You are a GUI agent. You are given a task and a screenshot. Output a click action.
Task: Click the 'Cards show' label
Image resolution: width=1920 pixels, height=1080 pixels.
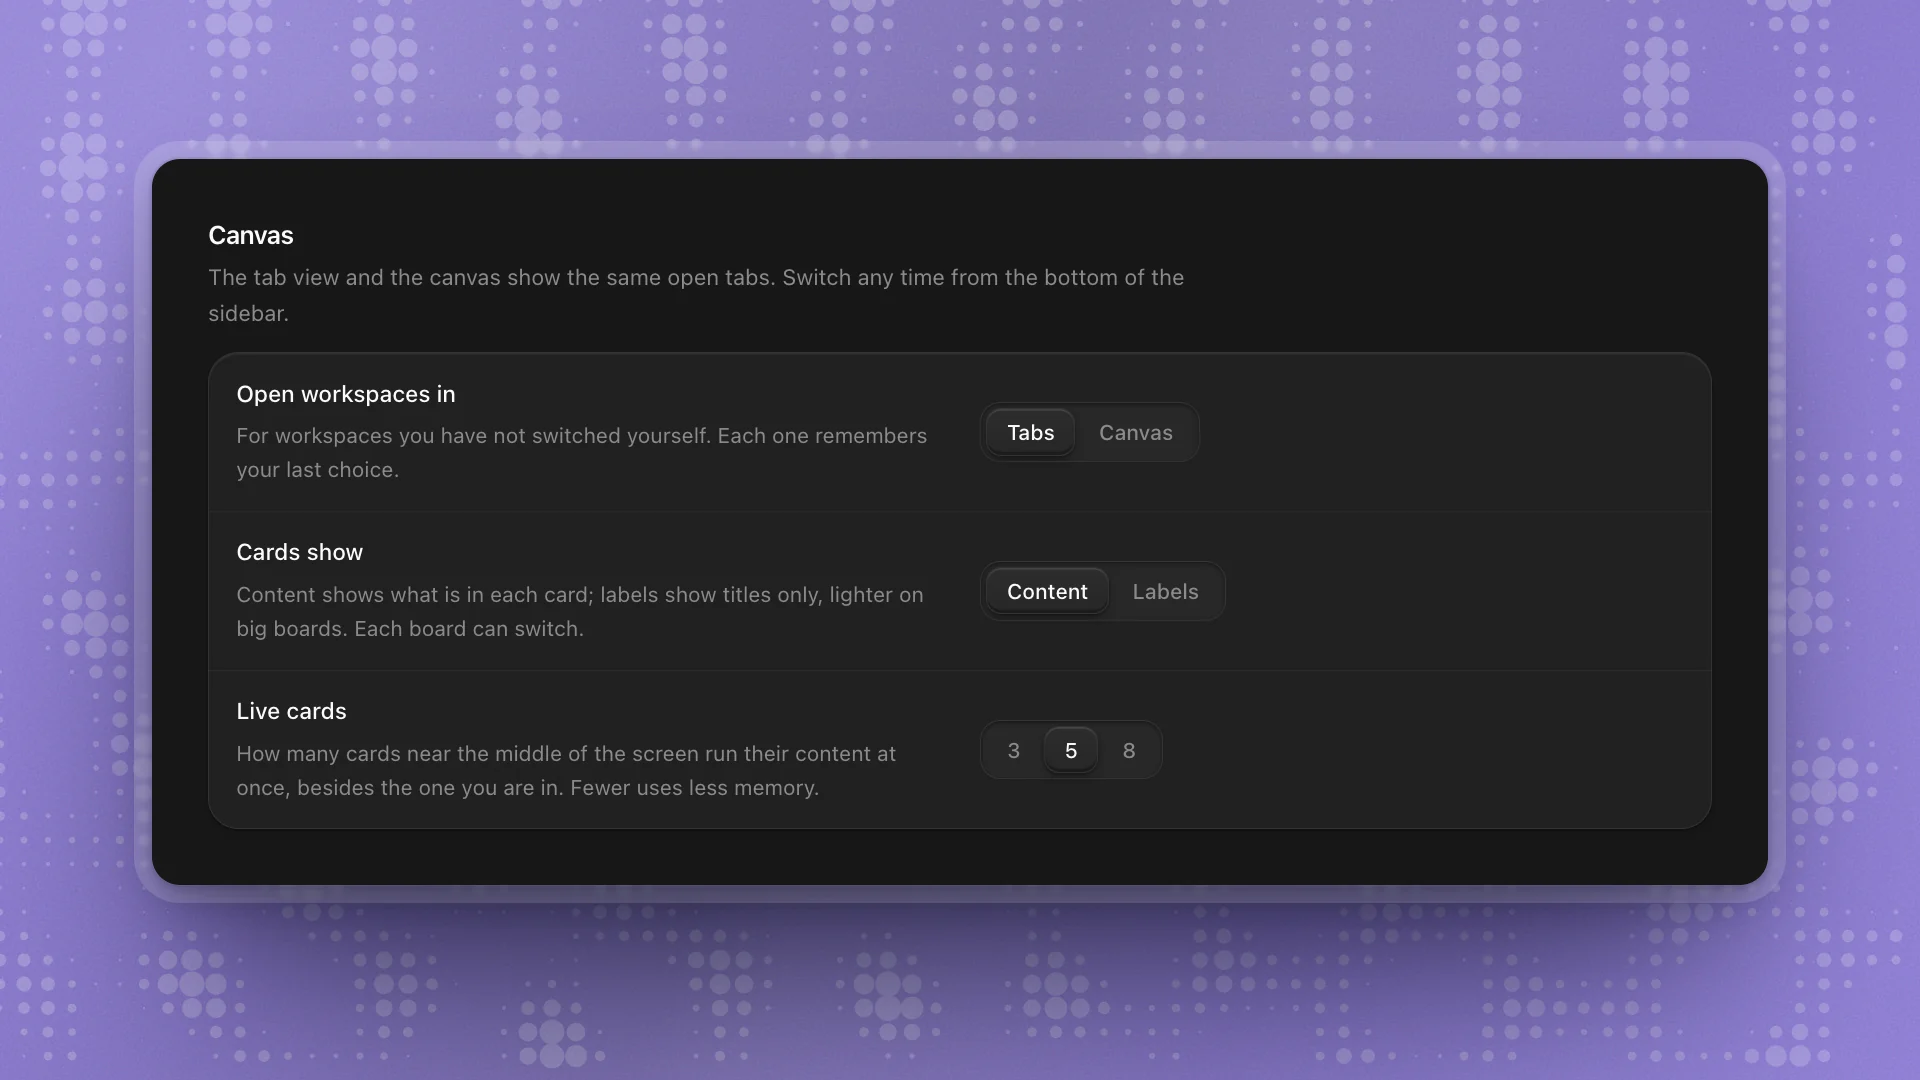299,552
